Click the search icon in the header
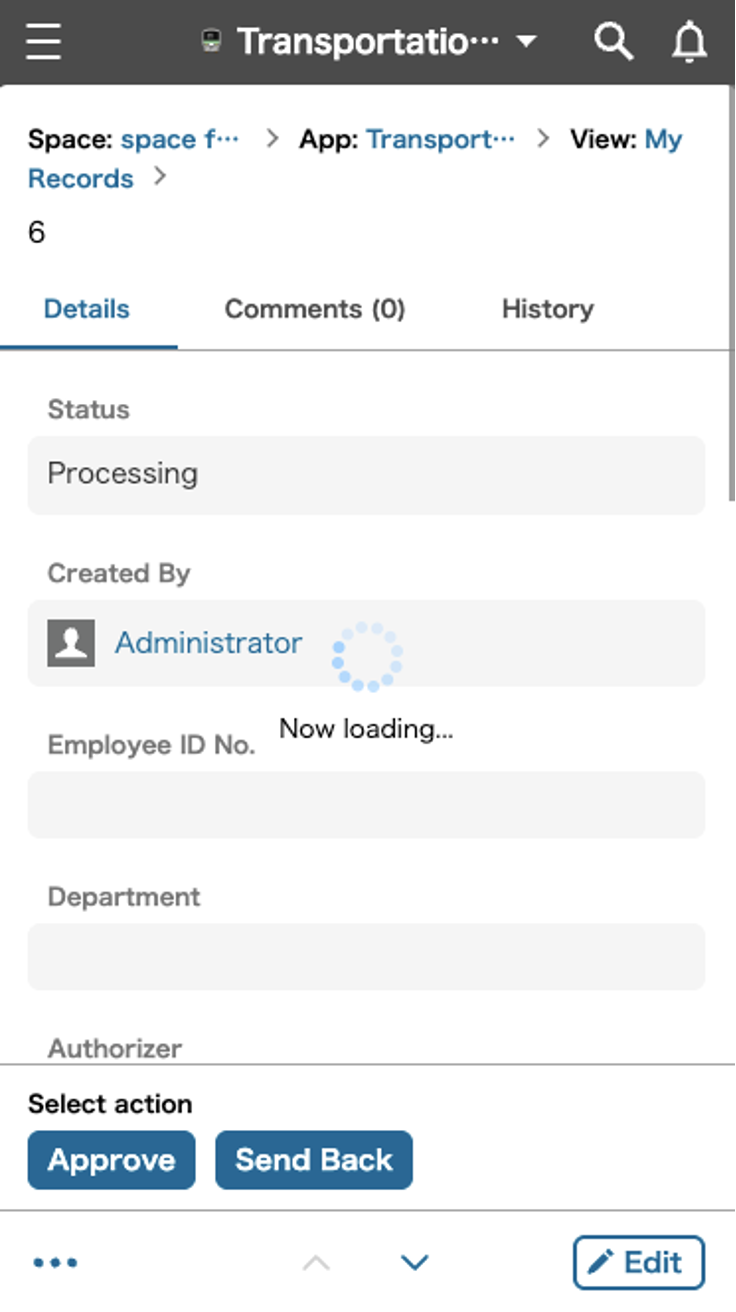The width and height of the screenshot is (736, 1312). [x=614, y=41]
